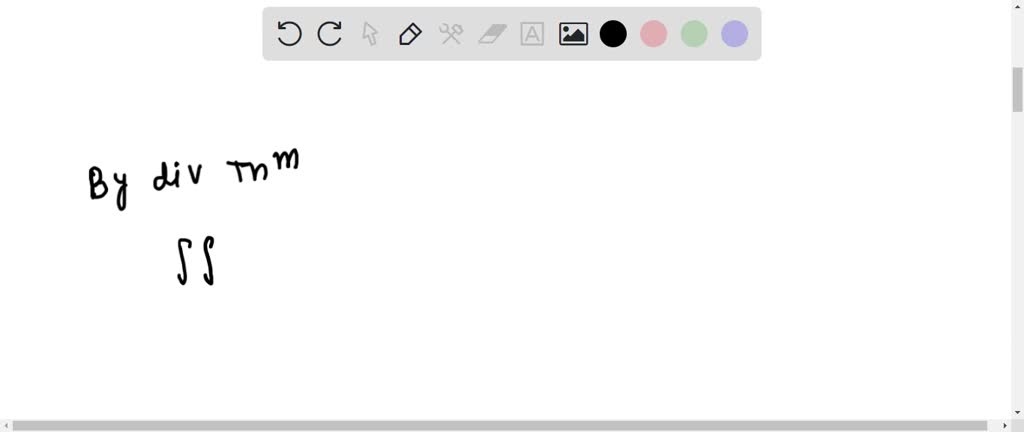Select the text box tool
Viewport: 1024px width, 432px height.
coord(532,34)
